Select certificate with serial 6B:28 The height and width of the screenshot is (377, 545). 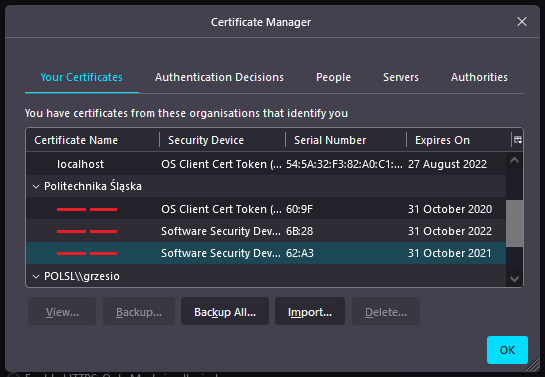266,231
